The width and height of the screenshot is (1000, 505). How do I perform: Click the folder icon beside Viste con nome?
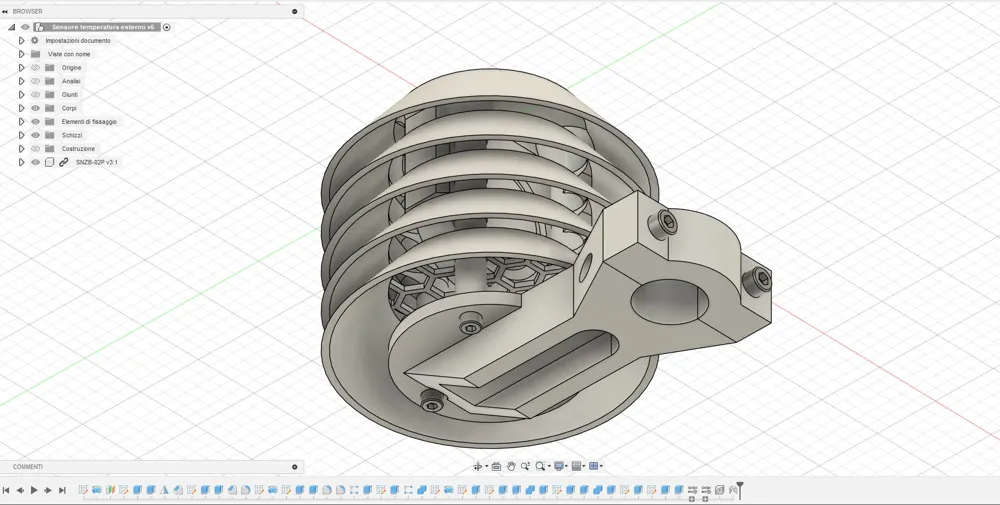click(36, 54)
